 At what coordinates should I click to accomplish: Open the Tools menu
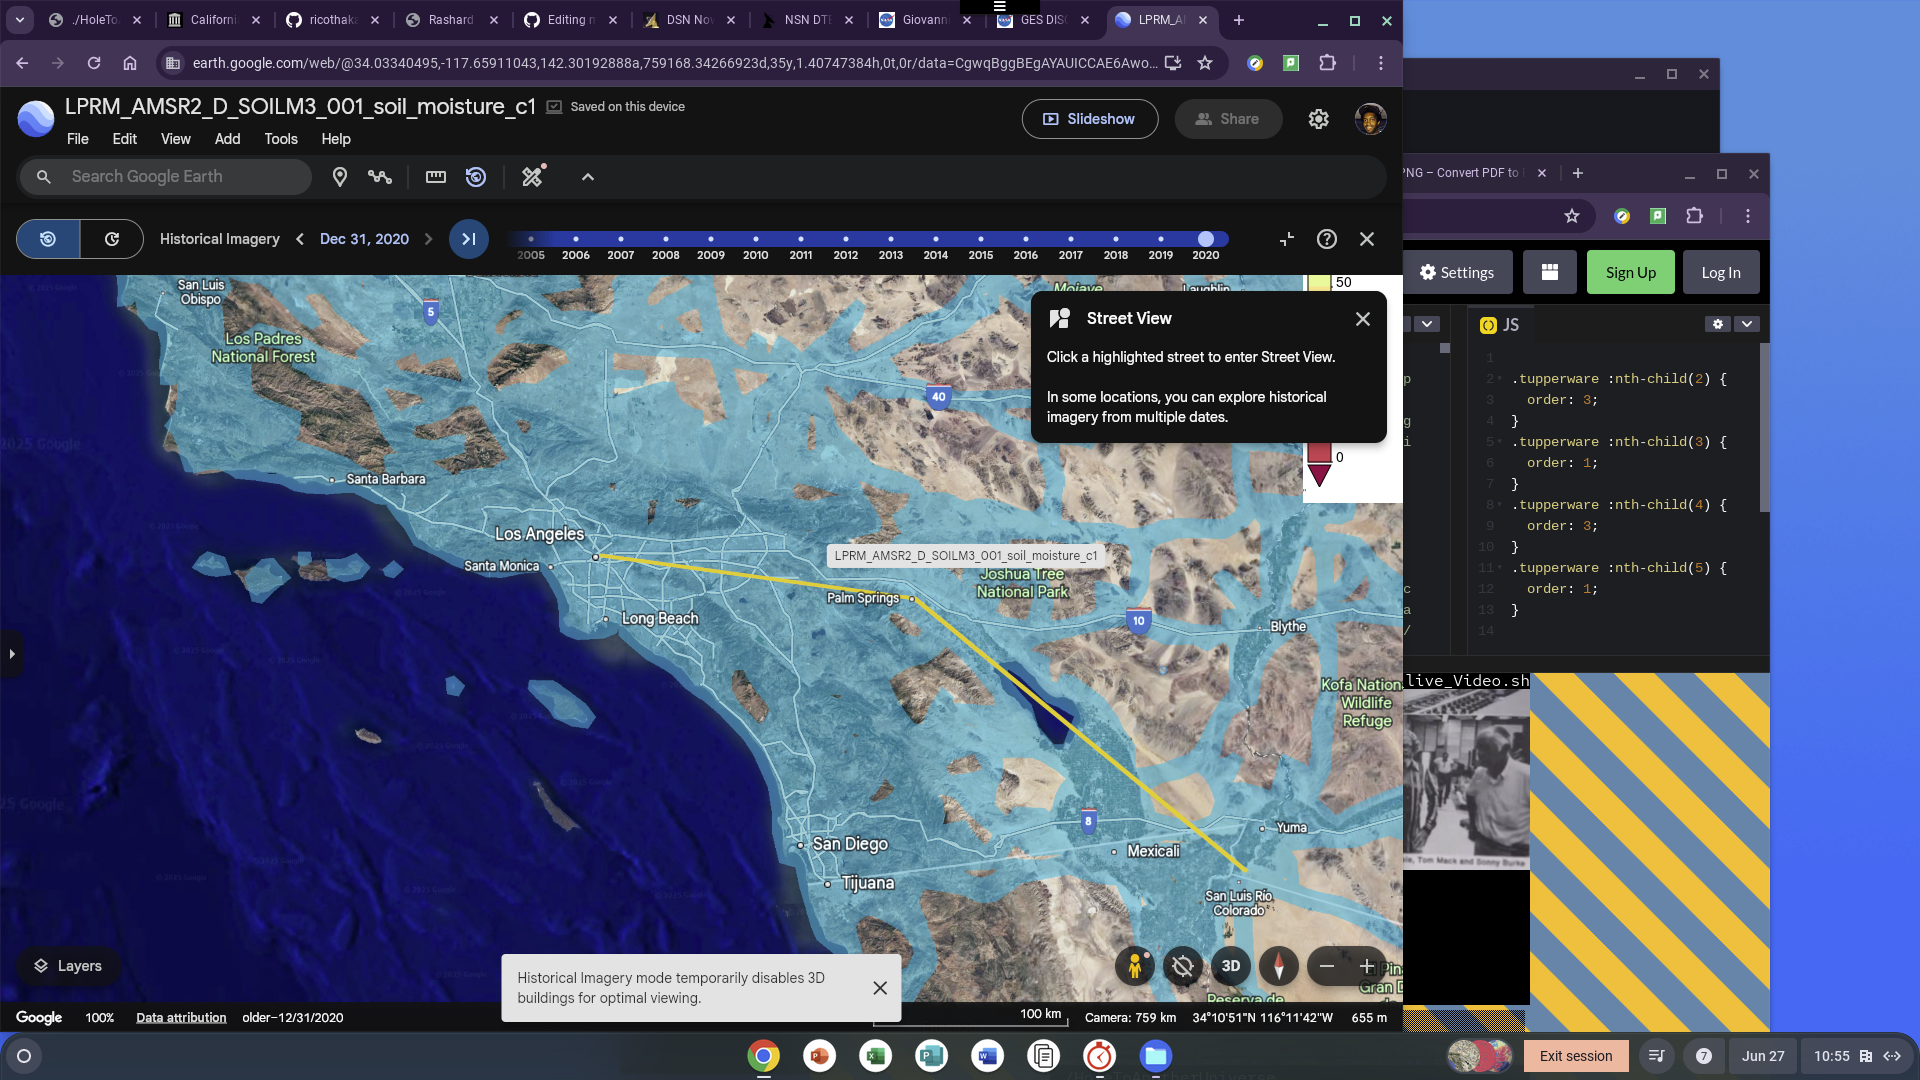point(281,139)
